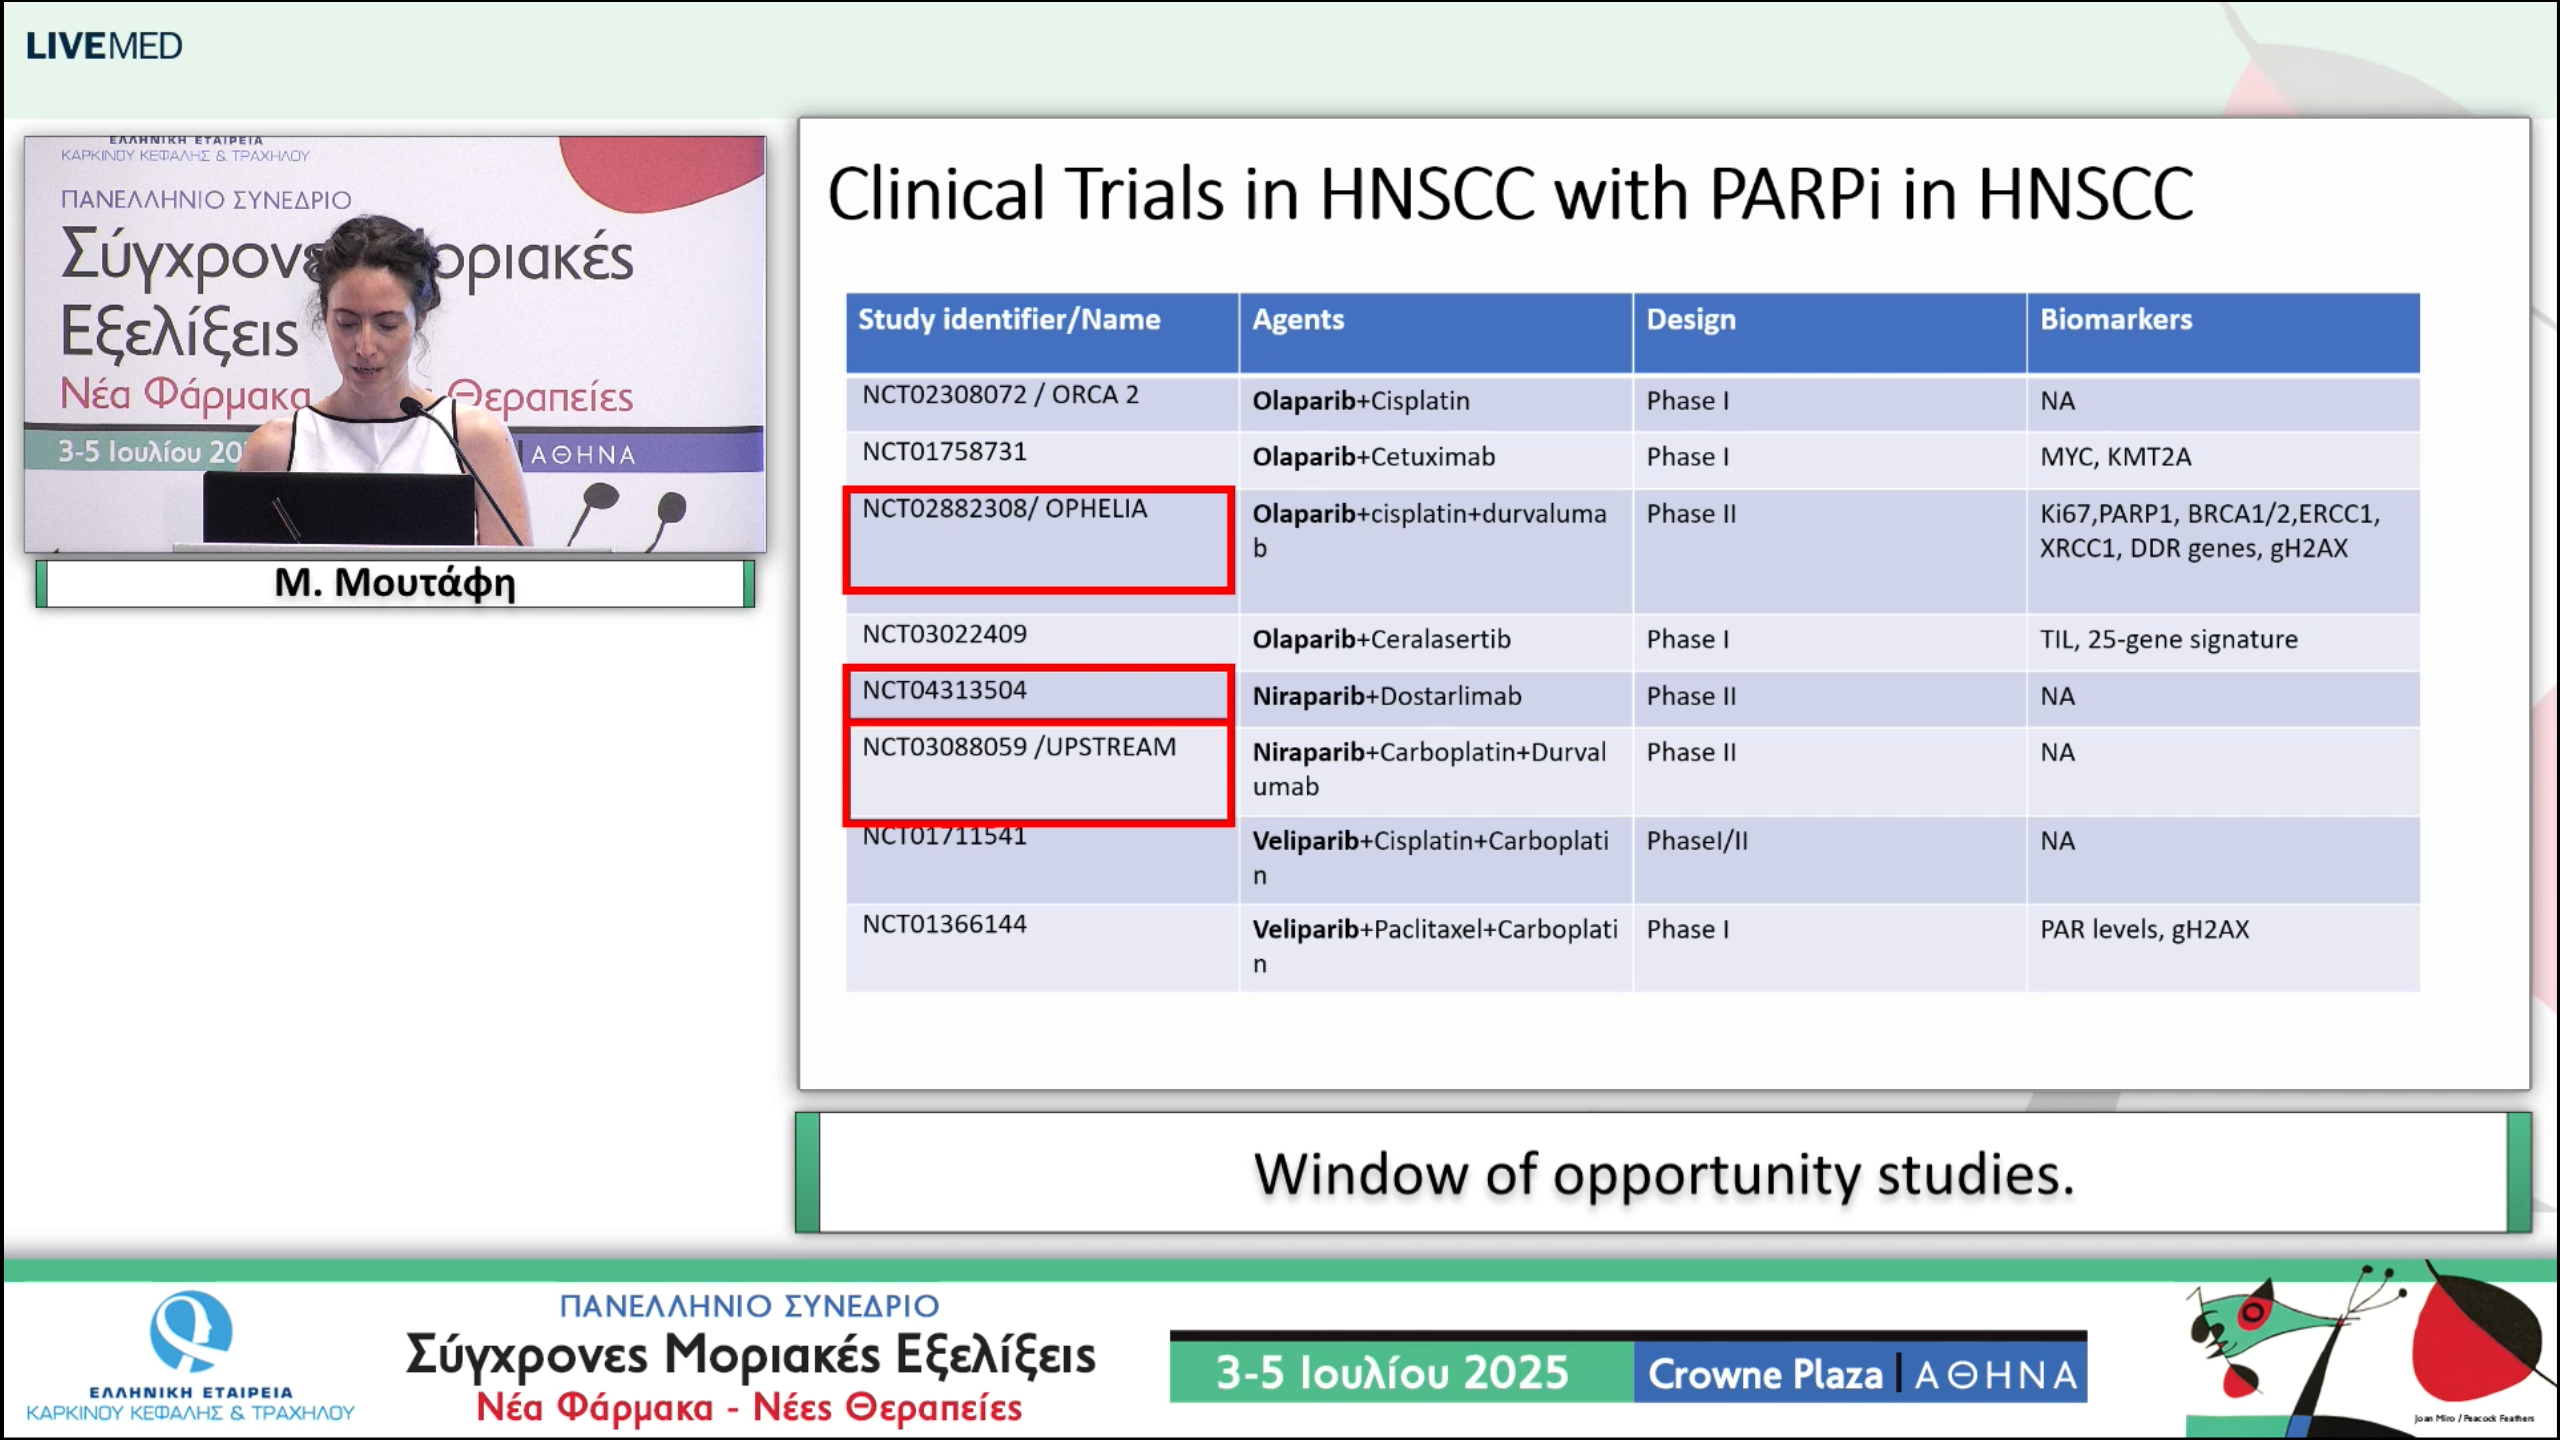Click the Σύγχρονες Μοριακές Εξελίξεις footer title
This screenshot has height=1440, width=2560.
tap(750, 1356)
